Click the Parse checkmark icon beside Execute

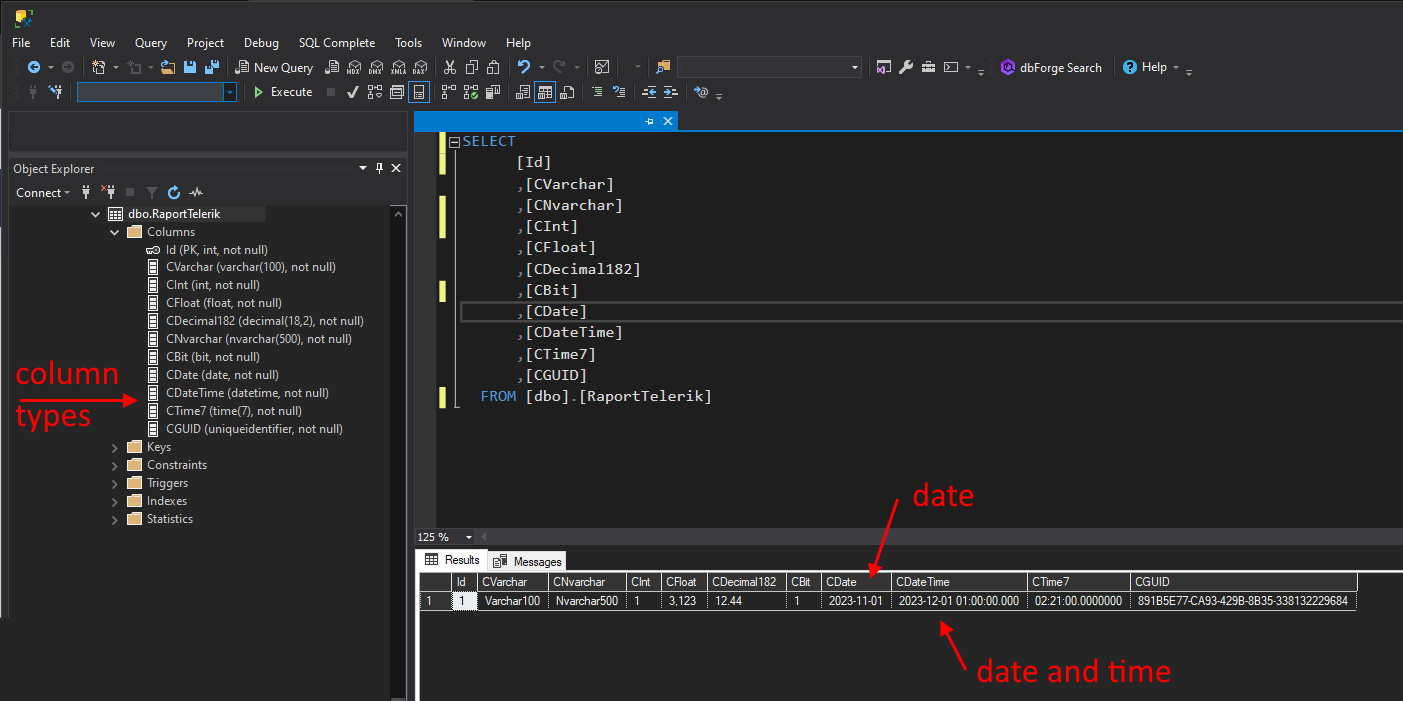click(353, 92)
